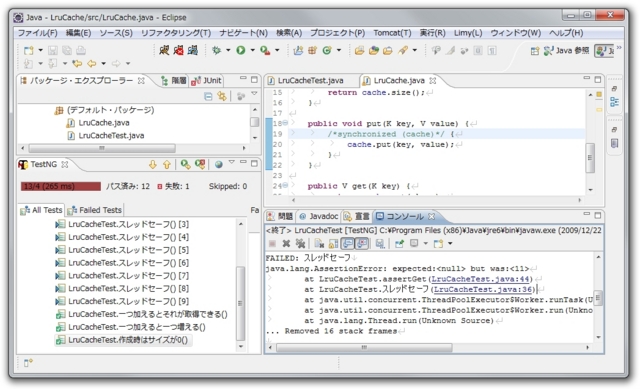Image resolution: width=640 pixels, height=389 pixels.
Task: Rerun last test in TestNG view
Action: (185, 164)
